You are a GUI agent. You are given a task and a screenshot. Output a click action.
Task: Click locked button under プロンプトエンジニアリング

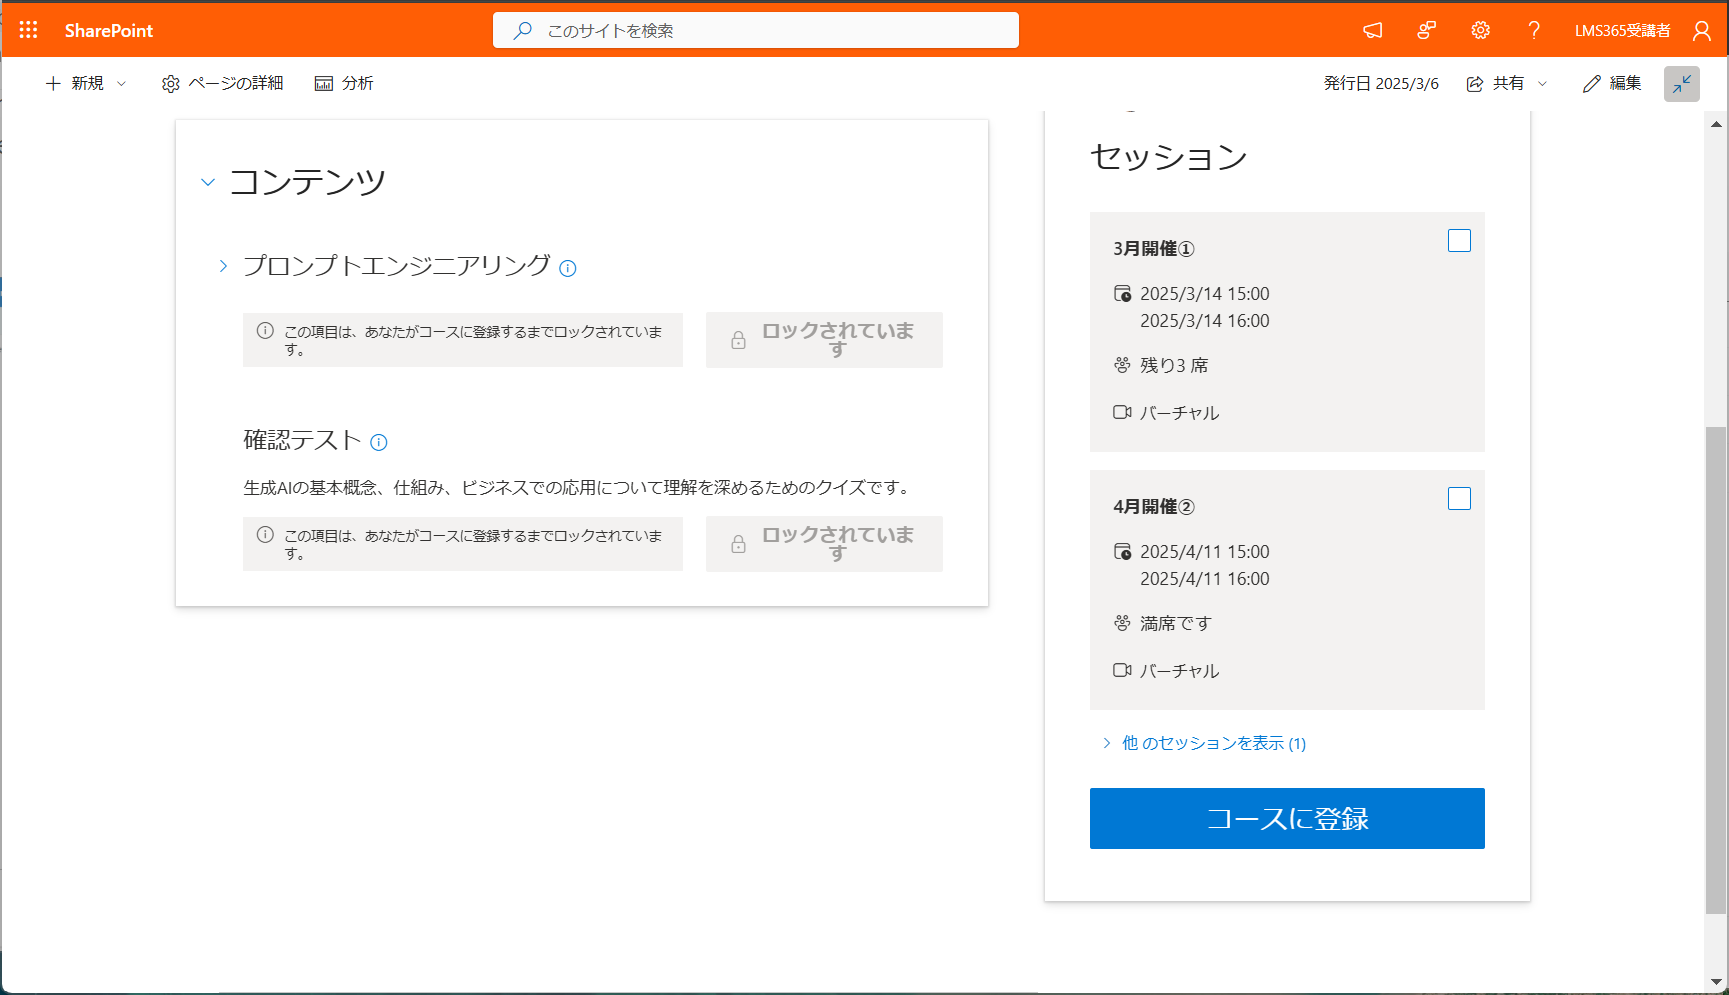[824, 340]
